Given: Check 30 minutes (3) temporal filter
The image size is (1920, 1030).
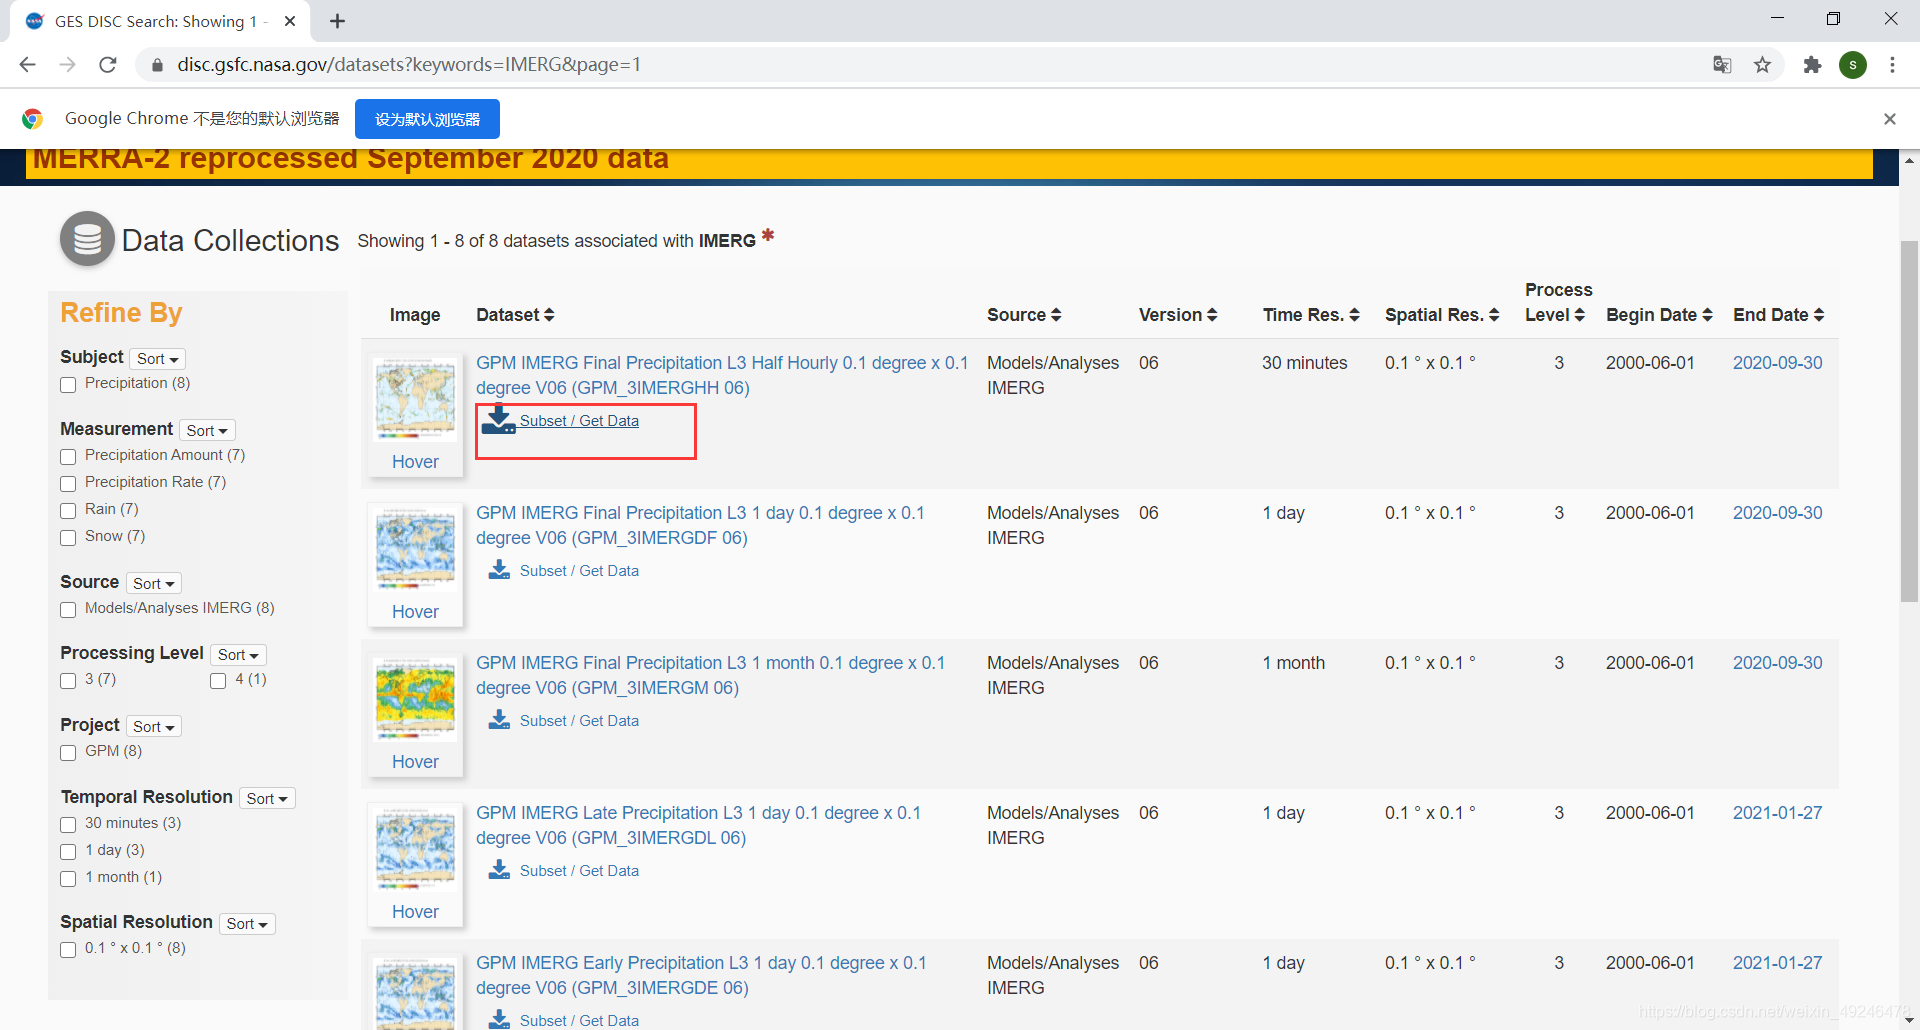Looking at the screenshot, I should pos(68,824).
